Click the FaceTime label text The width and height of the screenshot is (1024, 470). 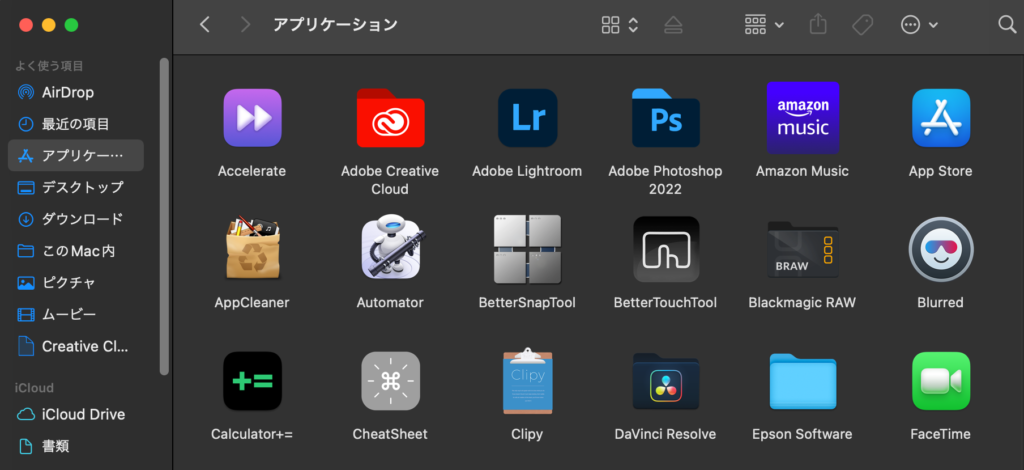(x=941, y=434)
